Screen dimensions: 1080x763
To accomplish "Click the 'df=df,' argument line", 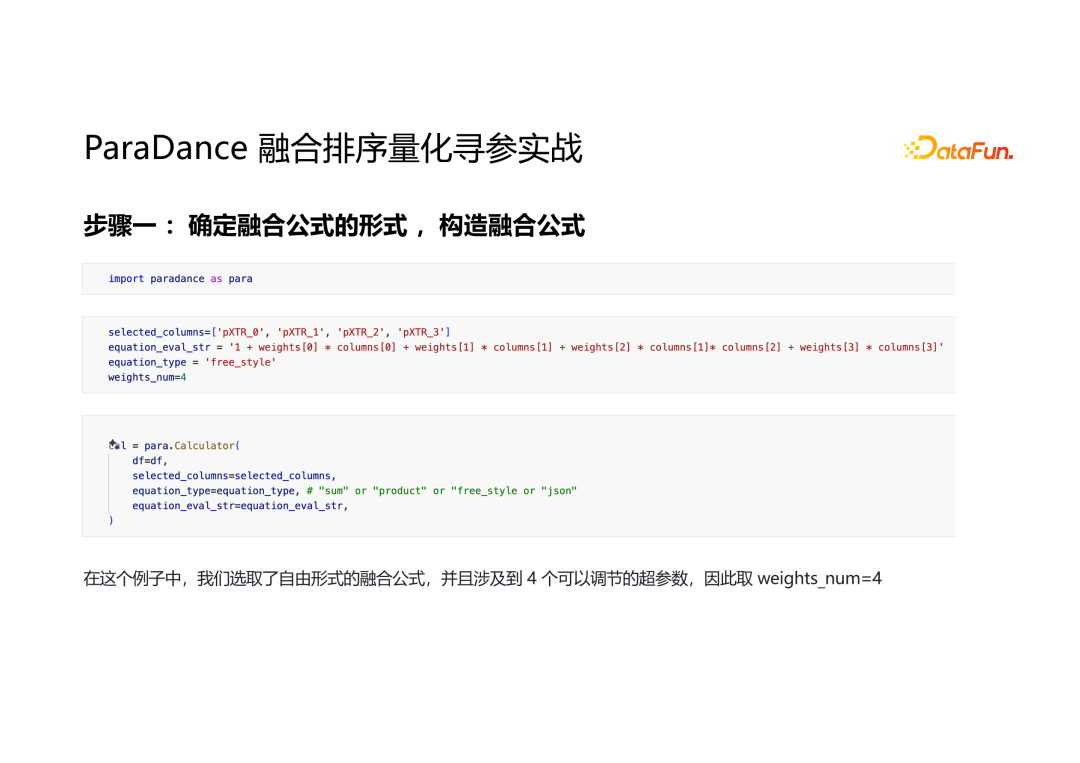I will point(150,461).
